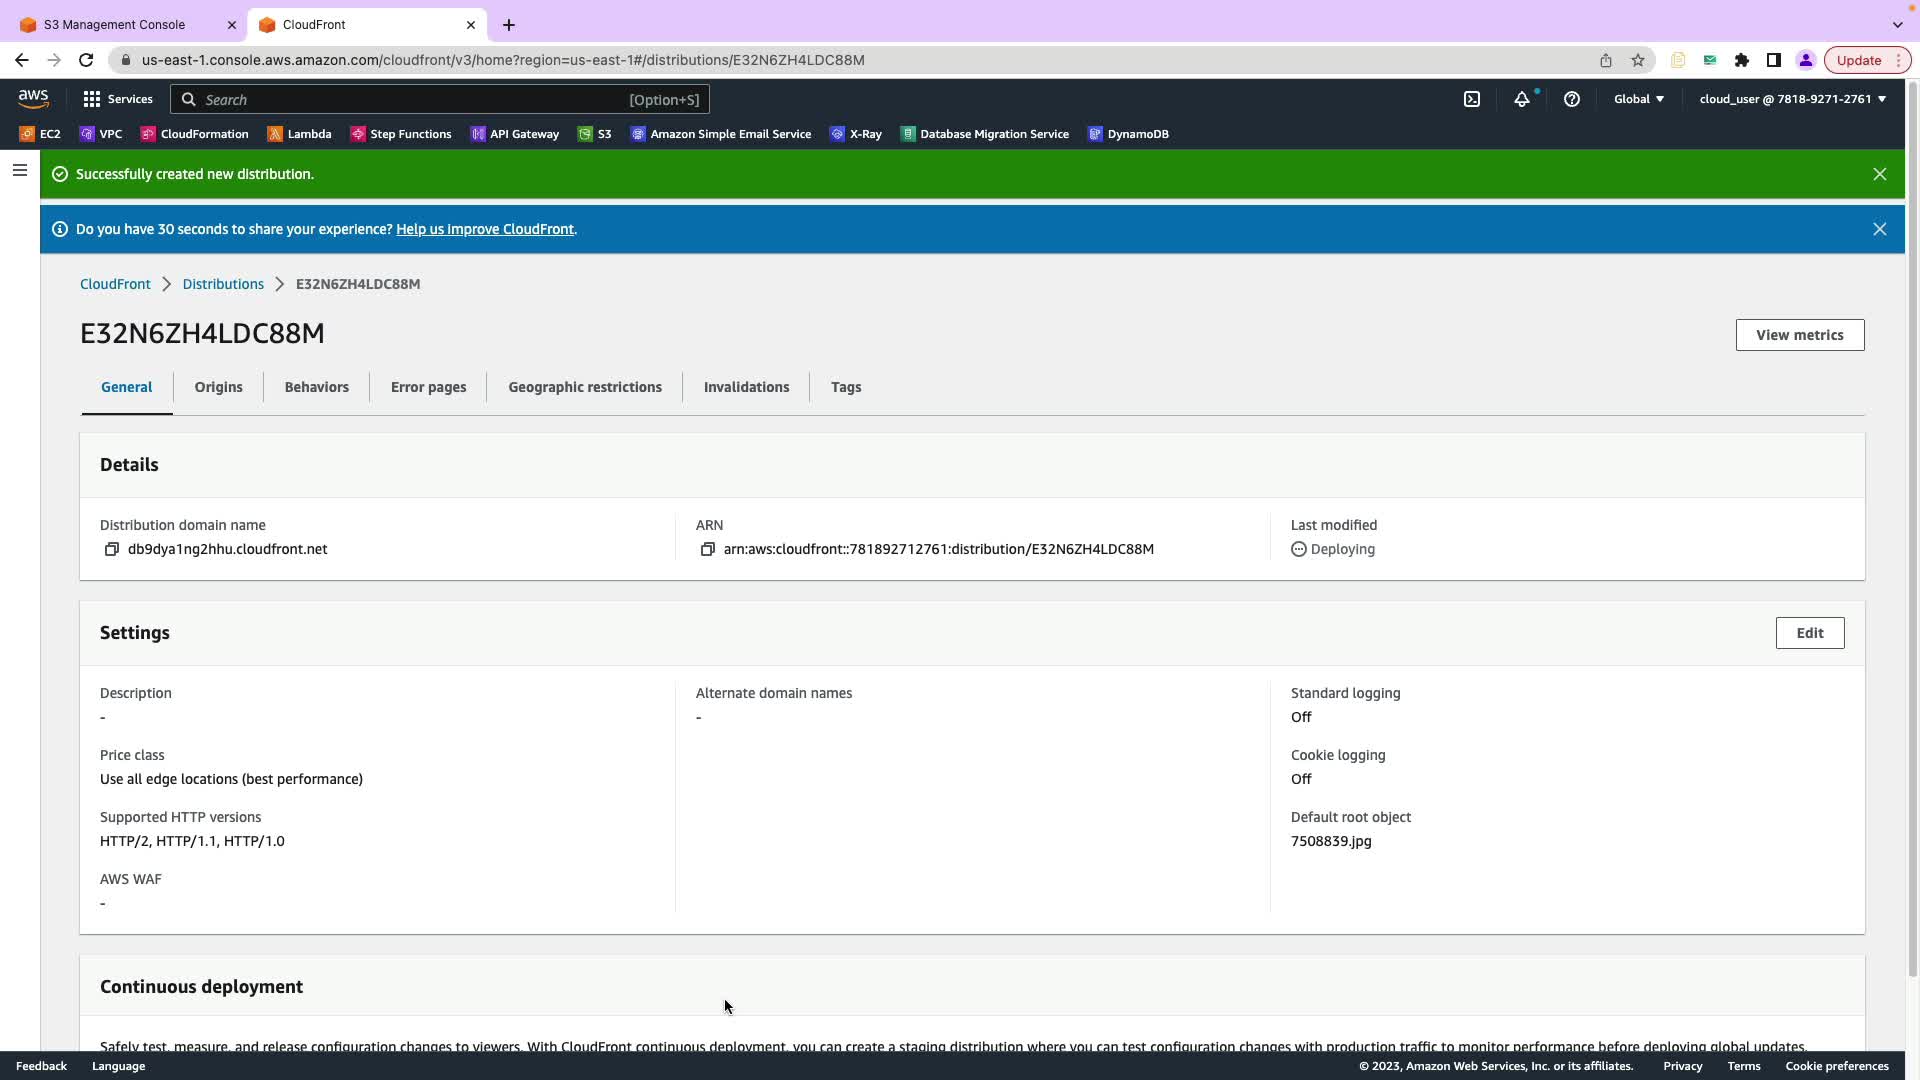Image resolution: width=1920 pixels, height=1080 pixels.
Task: Switch to the Origins tab
Action: pyautogui.click(x=218, y=387)
